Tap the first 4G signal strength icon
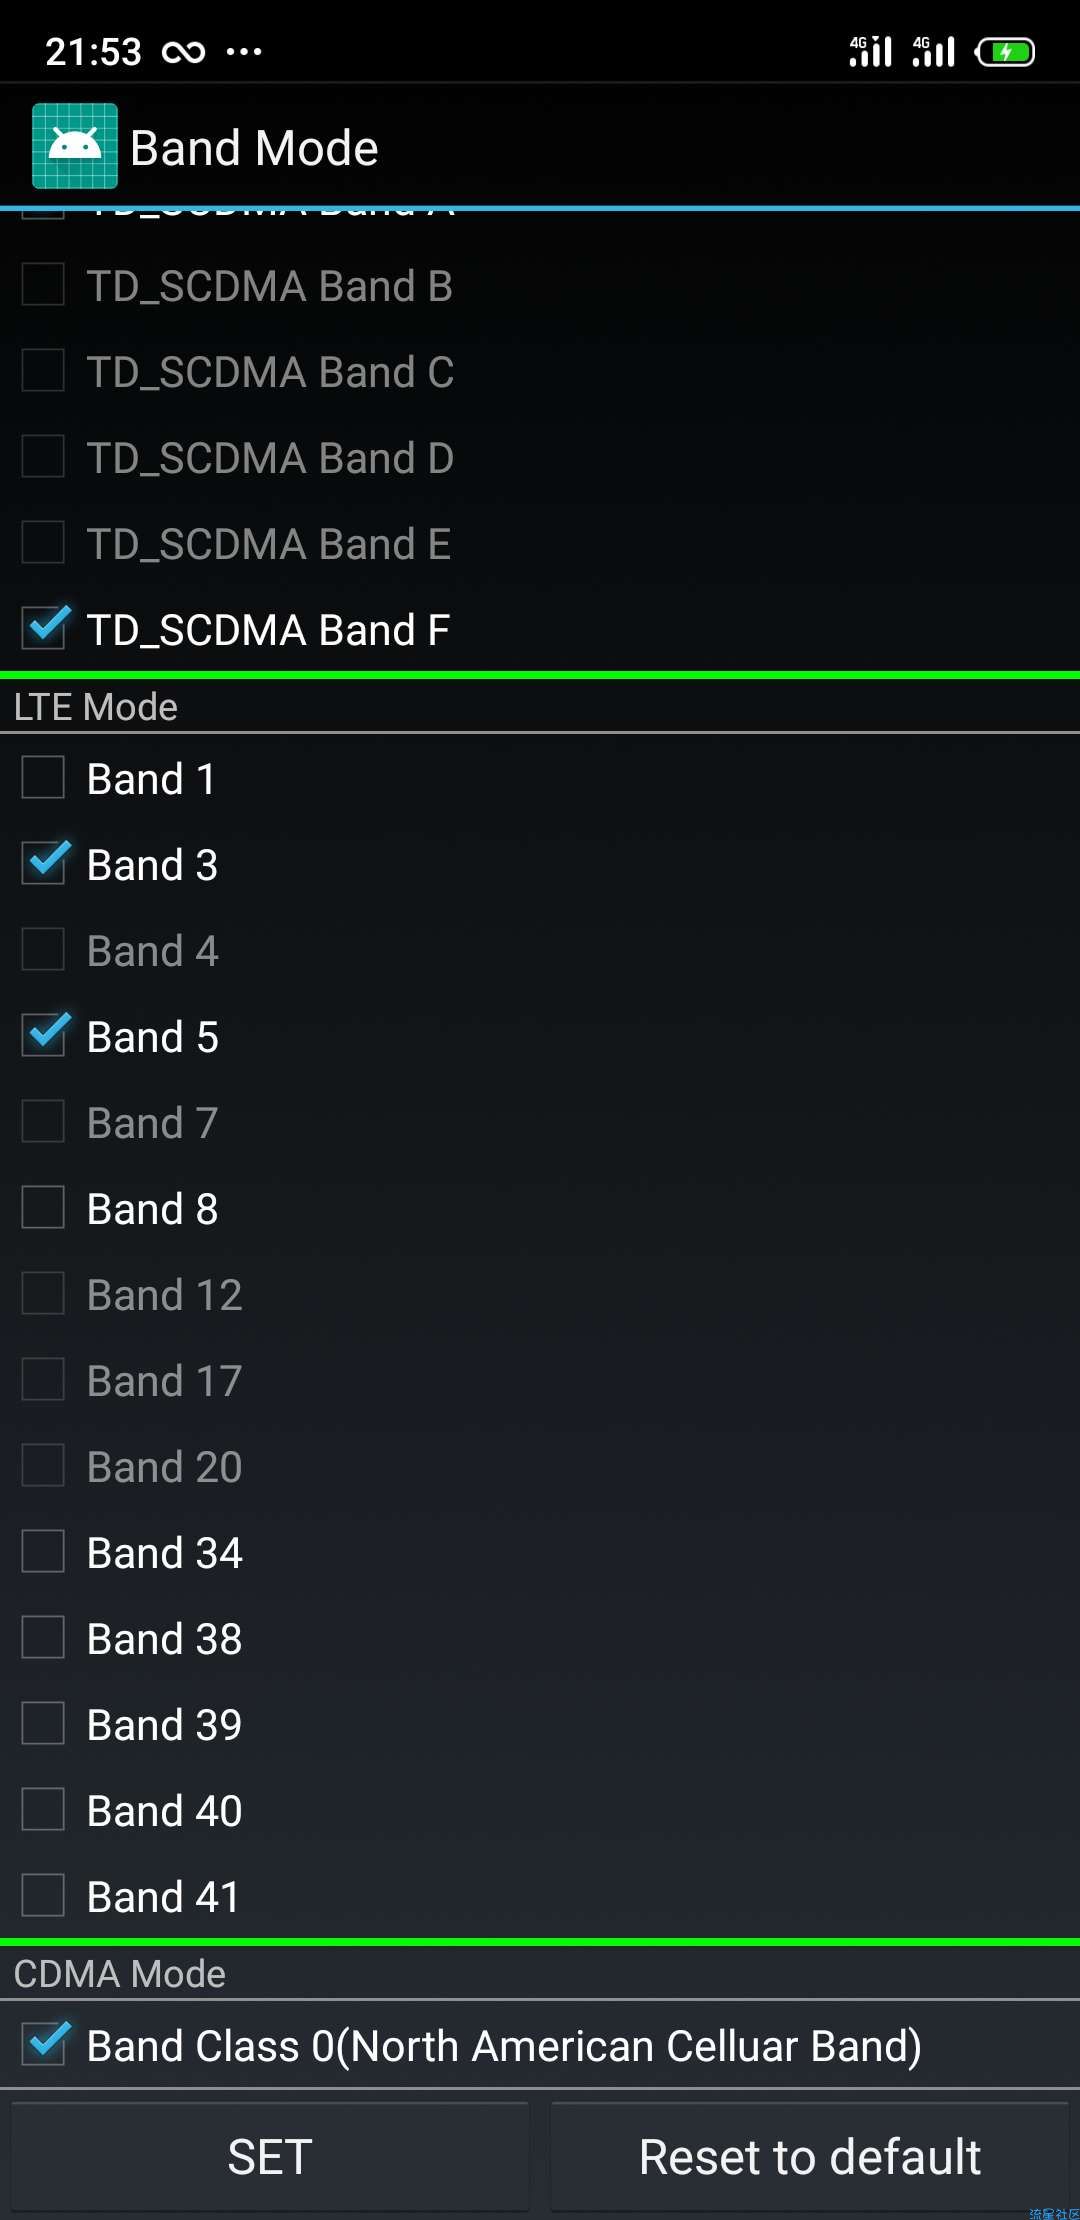The height and width of the screenshot is (2220, 1080). [x=870, y=51]
